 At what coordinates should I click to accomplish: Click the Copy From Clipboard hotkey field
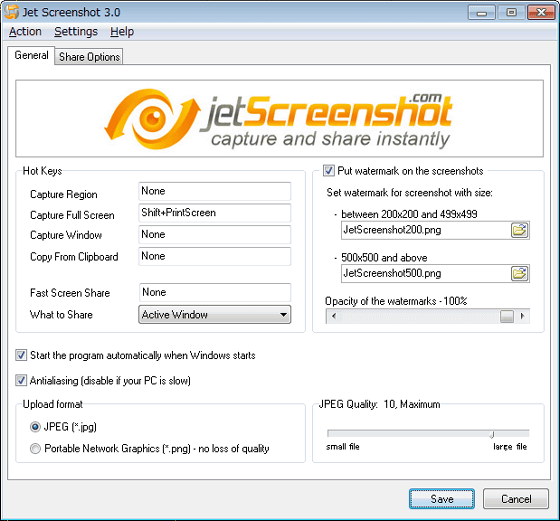coord(215,256)
